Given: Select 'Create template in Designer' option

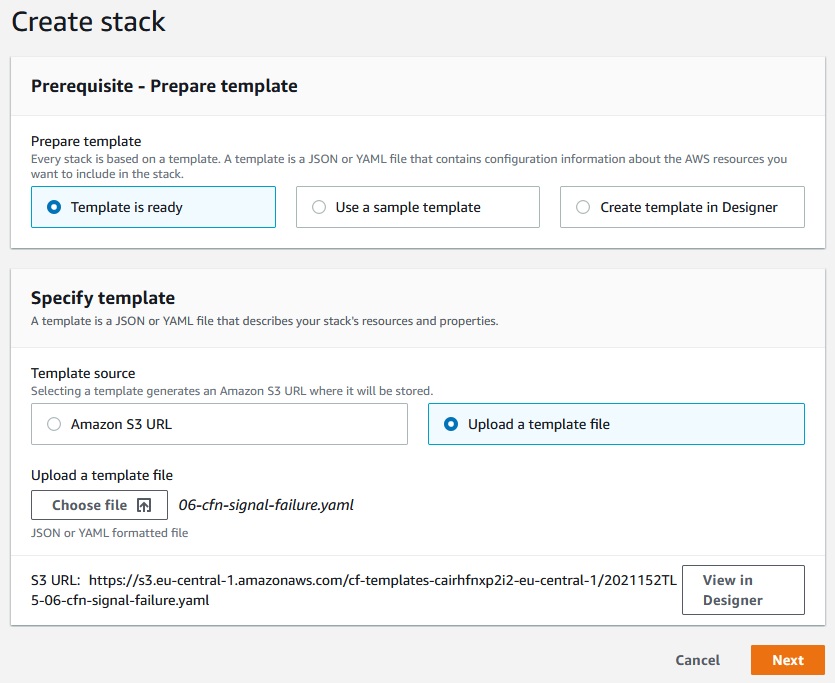Looking at the screenshot, I should [682, 207].
